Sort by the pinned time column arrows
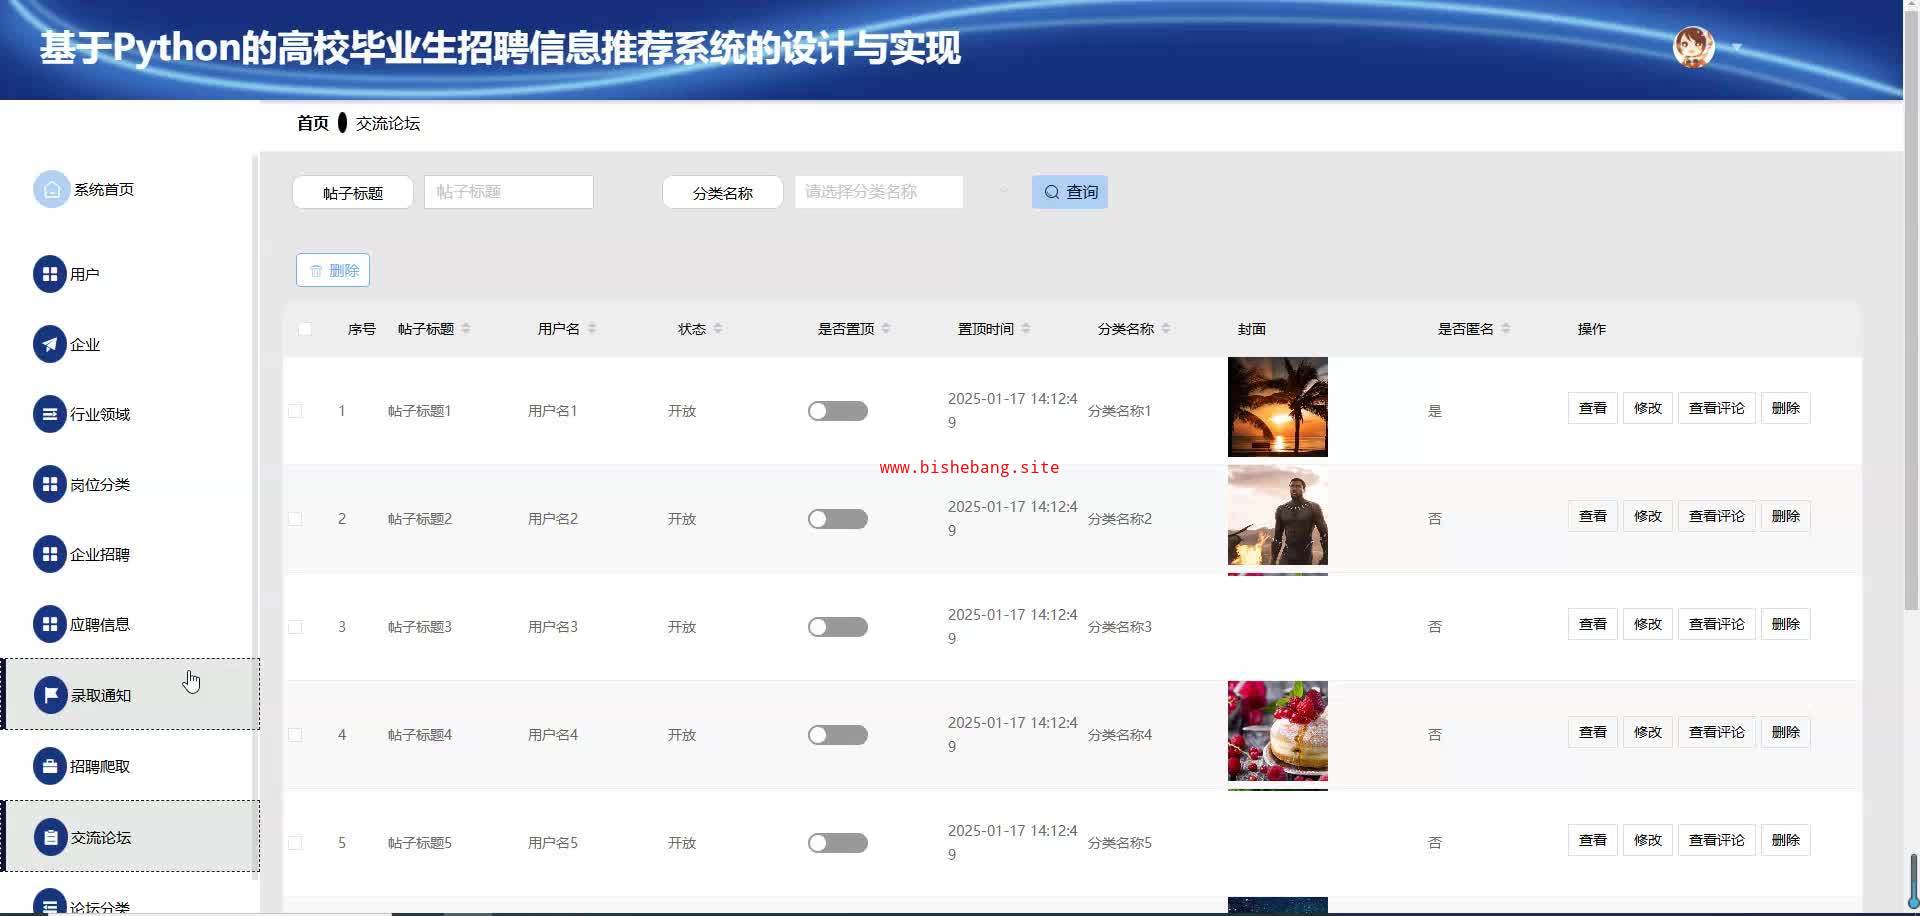The height and width of the screenshot is (916, 1920). pos(1026,329)
